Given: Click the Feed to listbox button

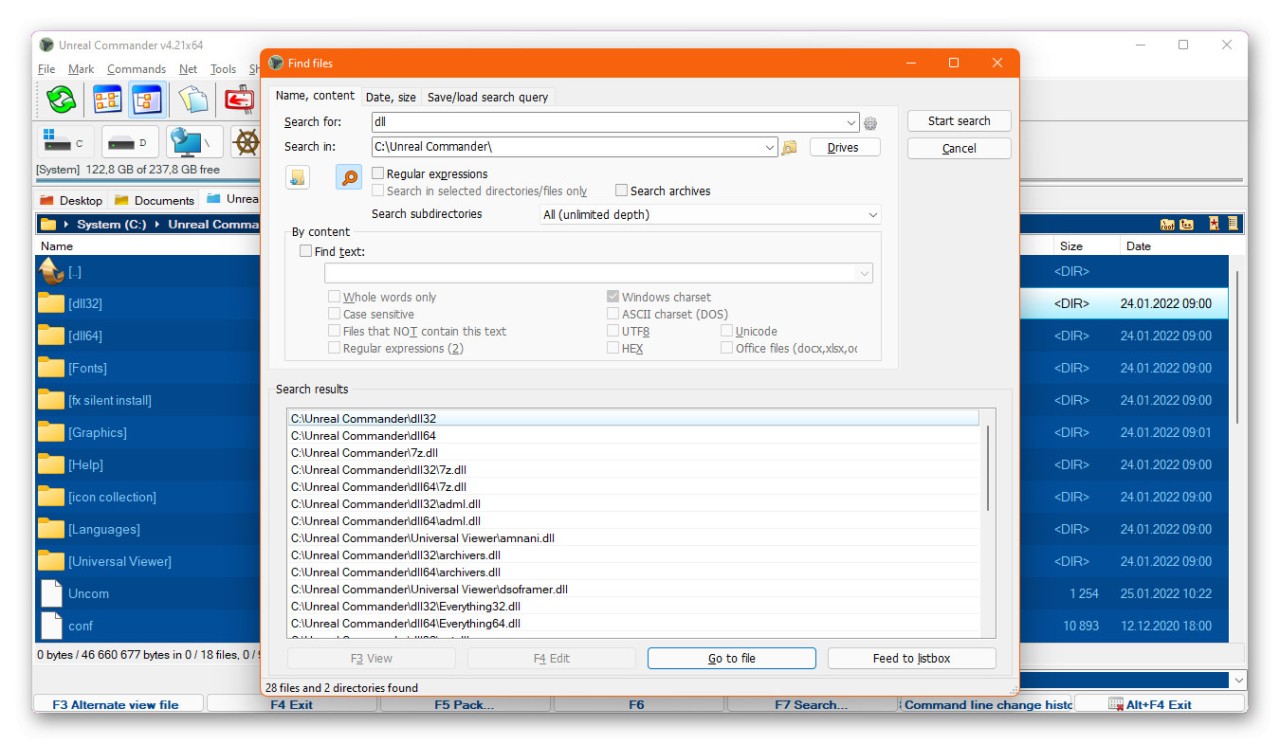Looking at the screenshot, I should 911,658.
